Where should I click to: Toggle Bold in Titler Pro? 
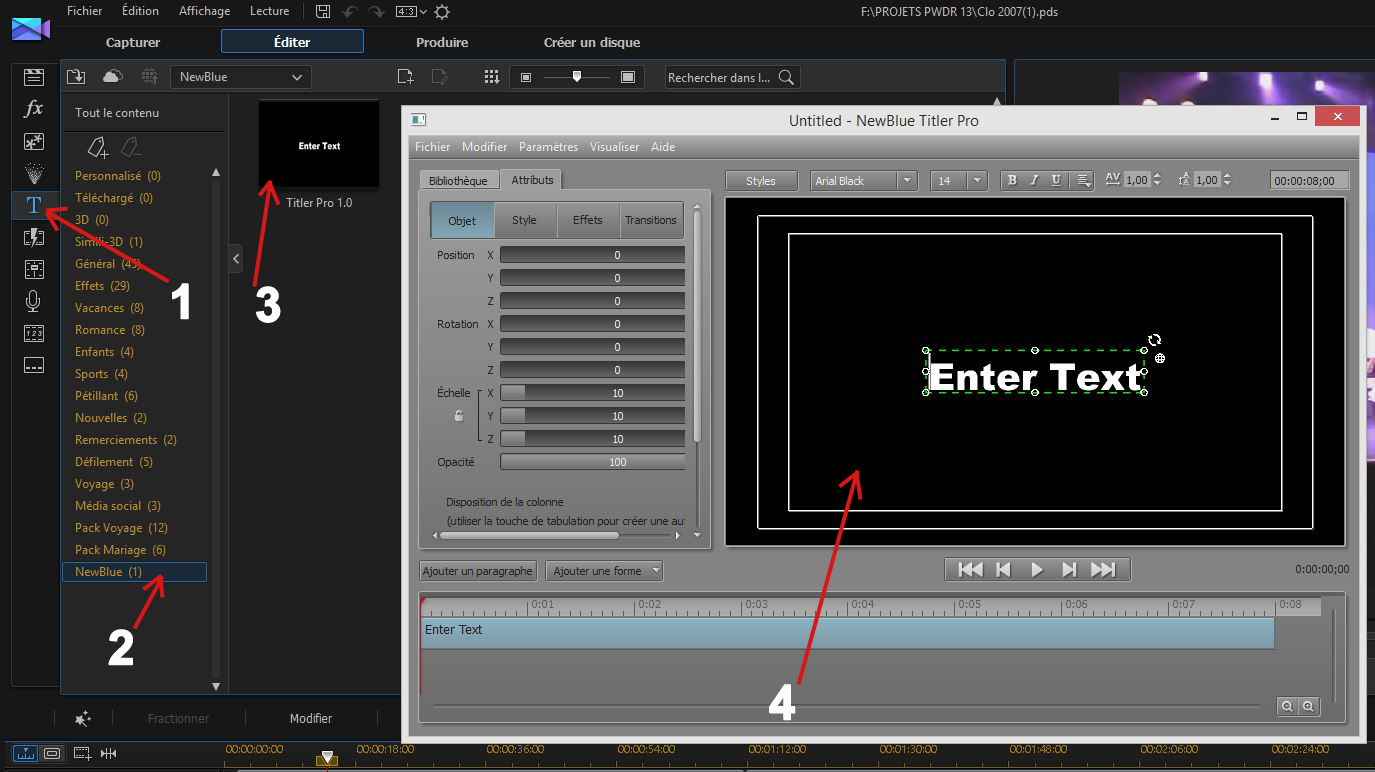tap(1012, 180)
